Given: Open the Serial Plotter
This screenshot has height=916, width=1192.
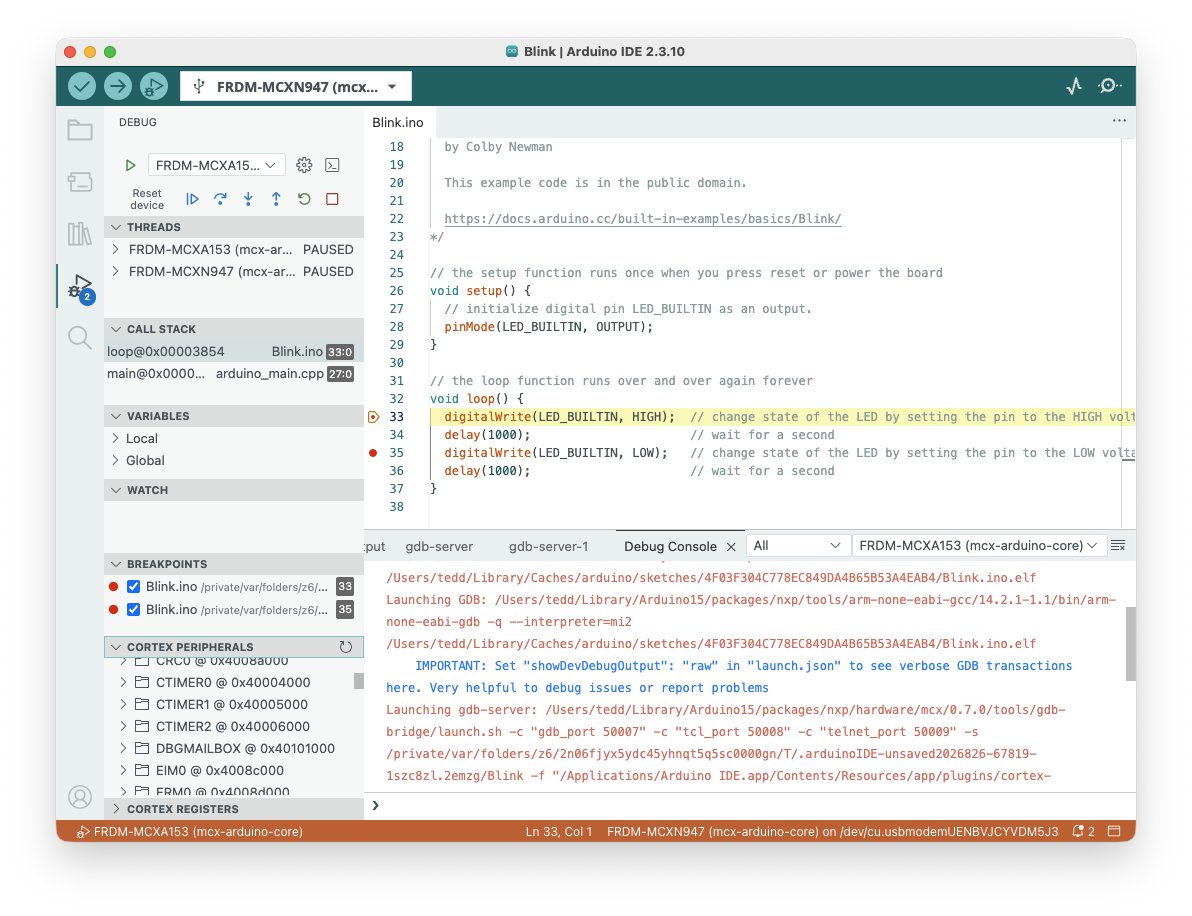Looking at the screenshot, I should (1073, 86).
